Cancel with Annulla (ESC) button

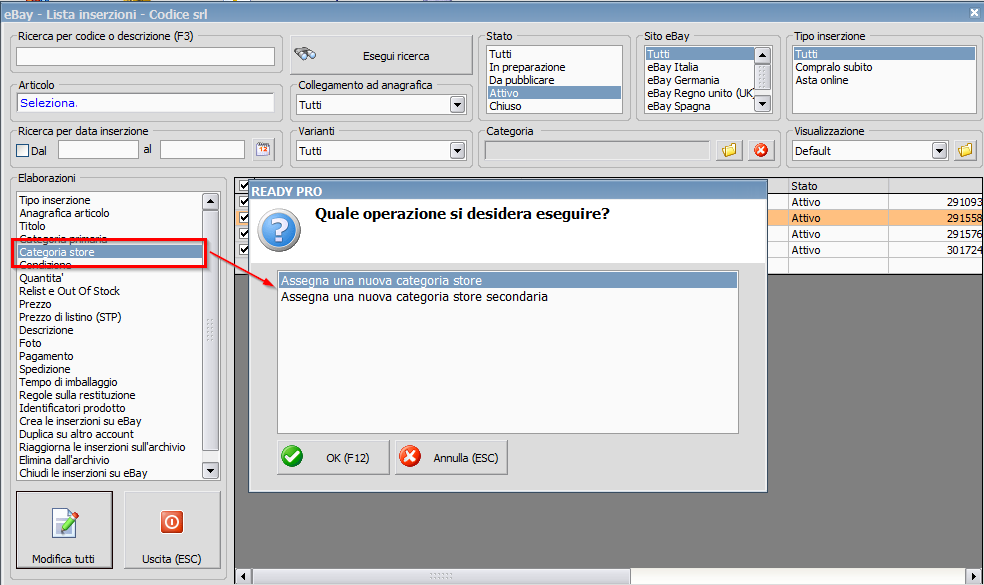pyautogui.click(x=451, y=457)
